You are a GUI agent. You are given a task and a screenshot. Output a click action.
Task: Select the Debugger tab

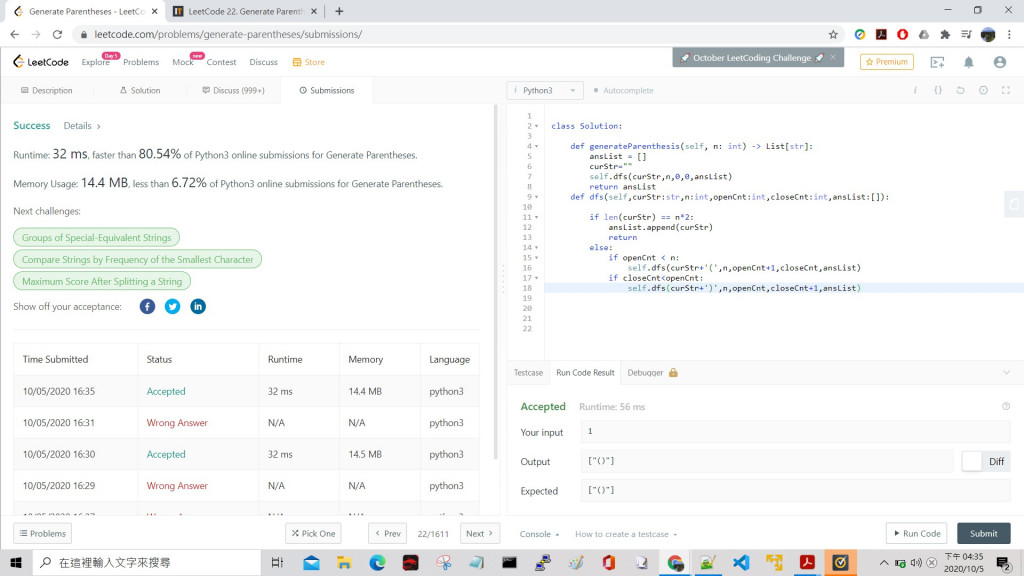[652, 372]
